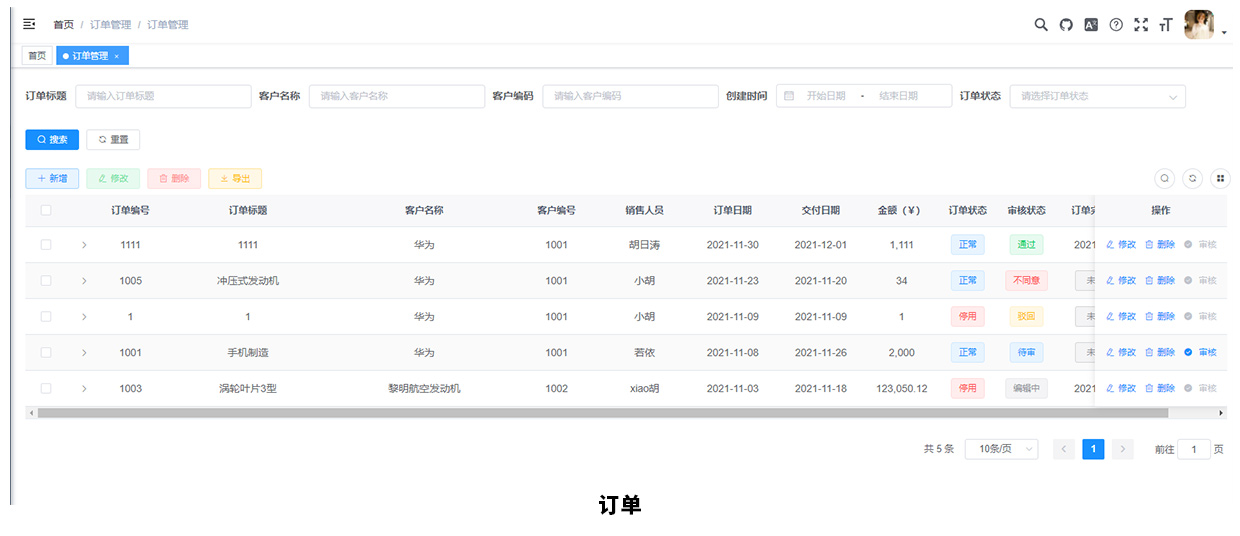Click the 新增 button
This screenshot has height=536, width=1240.
tap(52, 178)
